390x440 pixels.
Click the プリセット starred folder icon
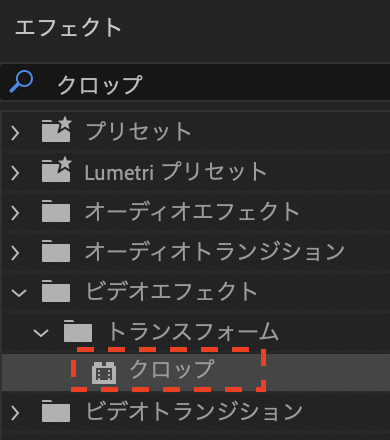pos(56,130)
